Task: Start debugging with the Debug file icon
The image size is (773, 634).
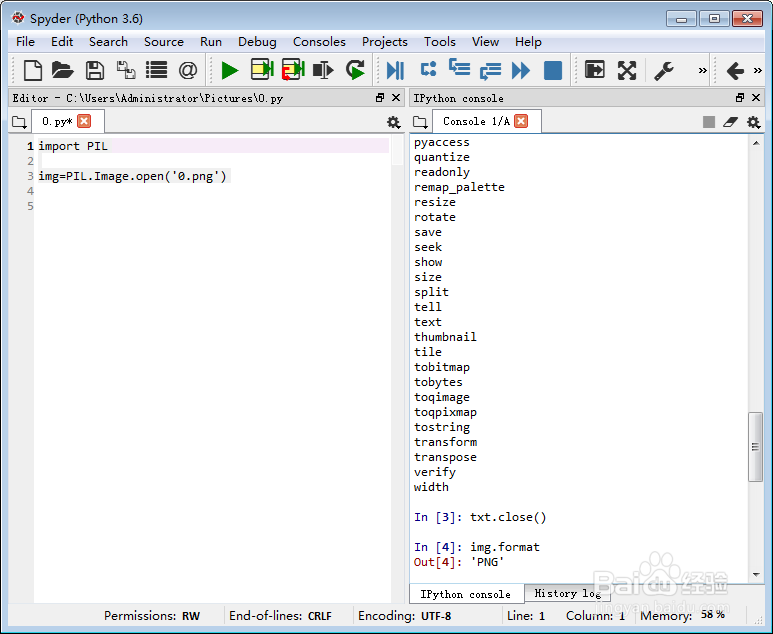Action: pyautogui.click(x=395, y=70)
